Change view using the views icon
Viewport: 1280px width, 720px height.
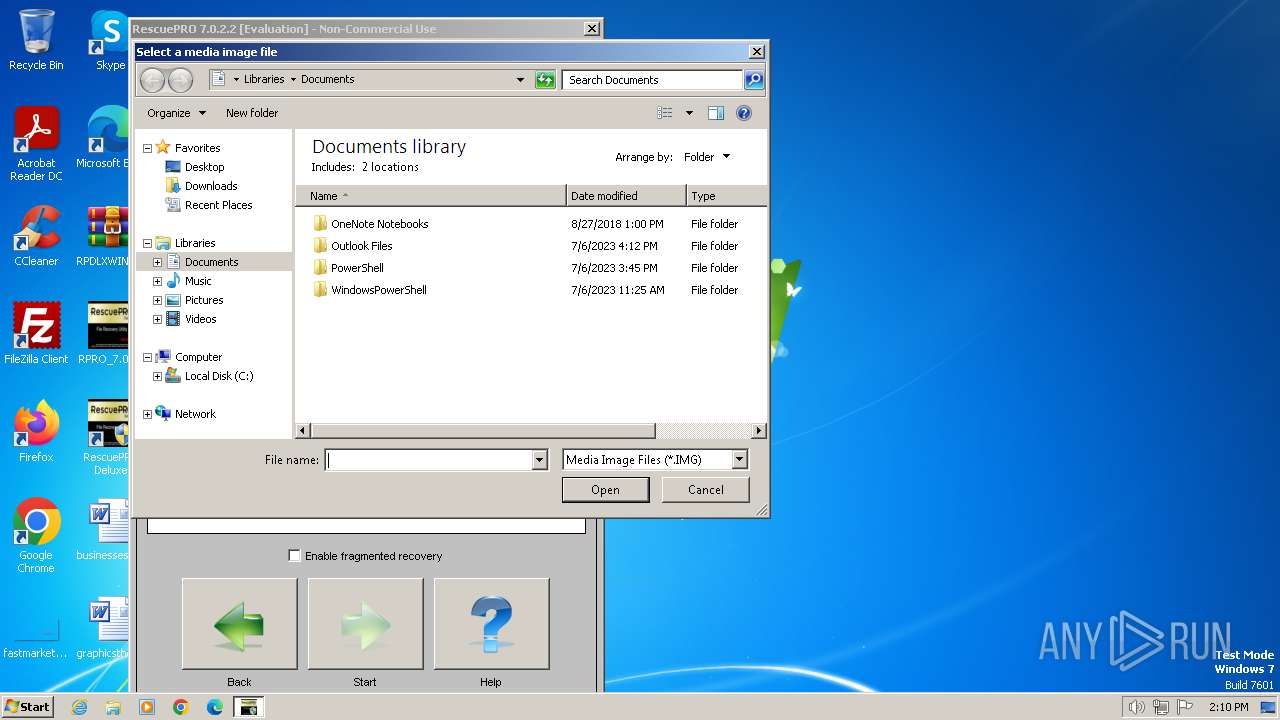click(665, 113)
